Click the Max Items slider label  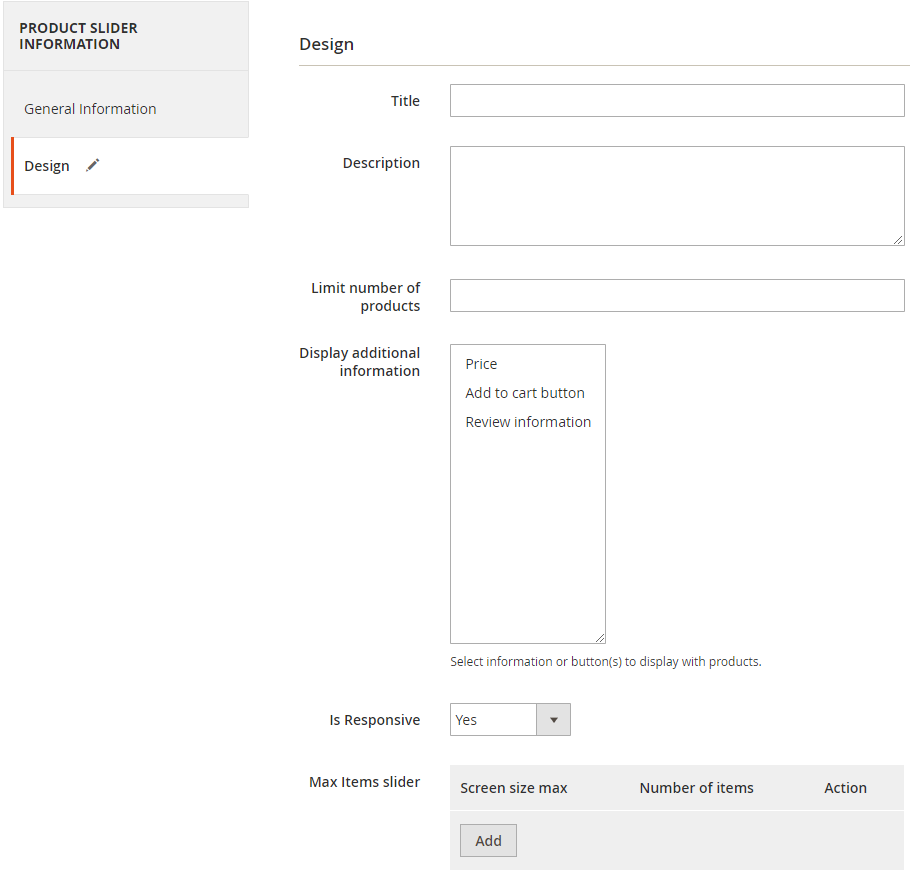point(365,782)
